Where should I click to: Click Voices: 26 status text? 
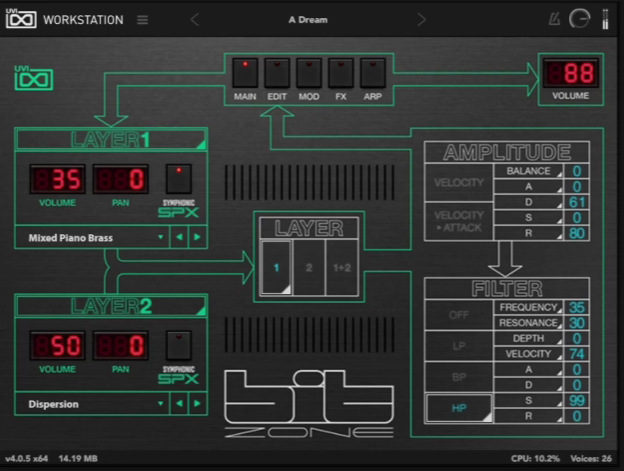point(591,459)
